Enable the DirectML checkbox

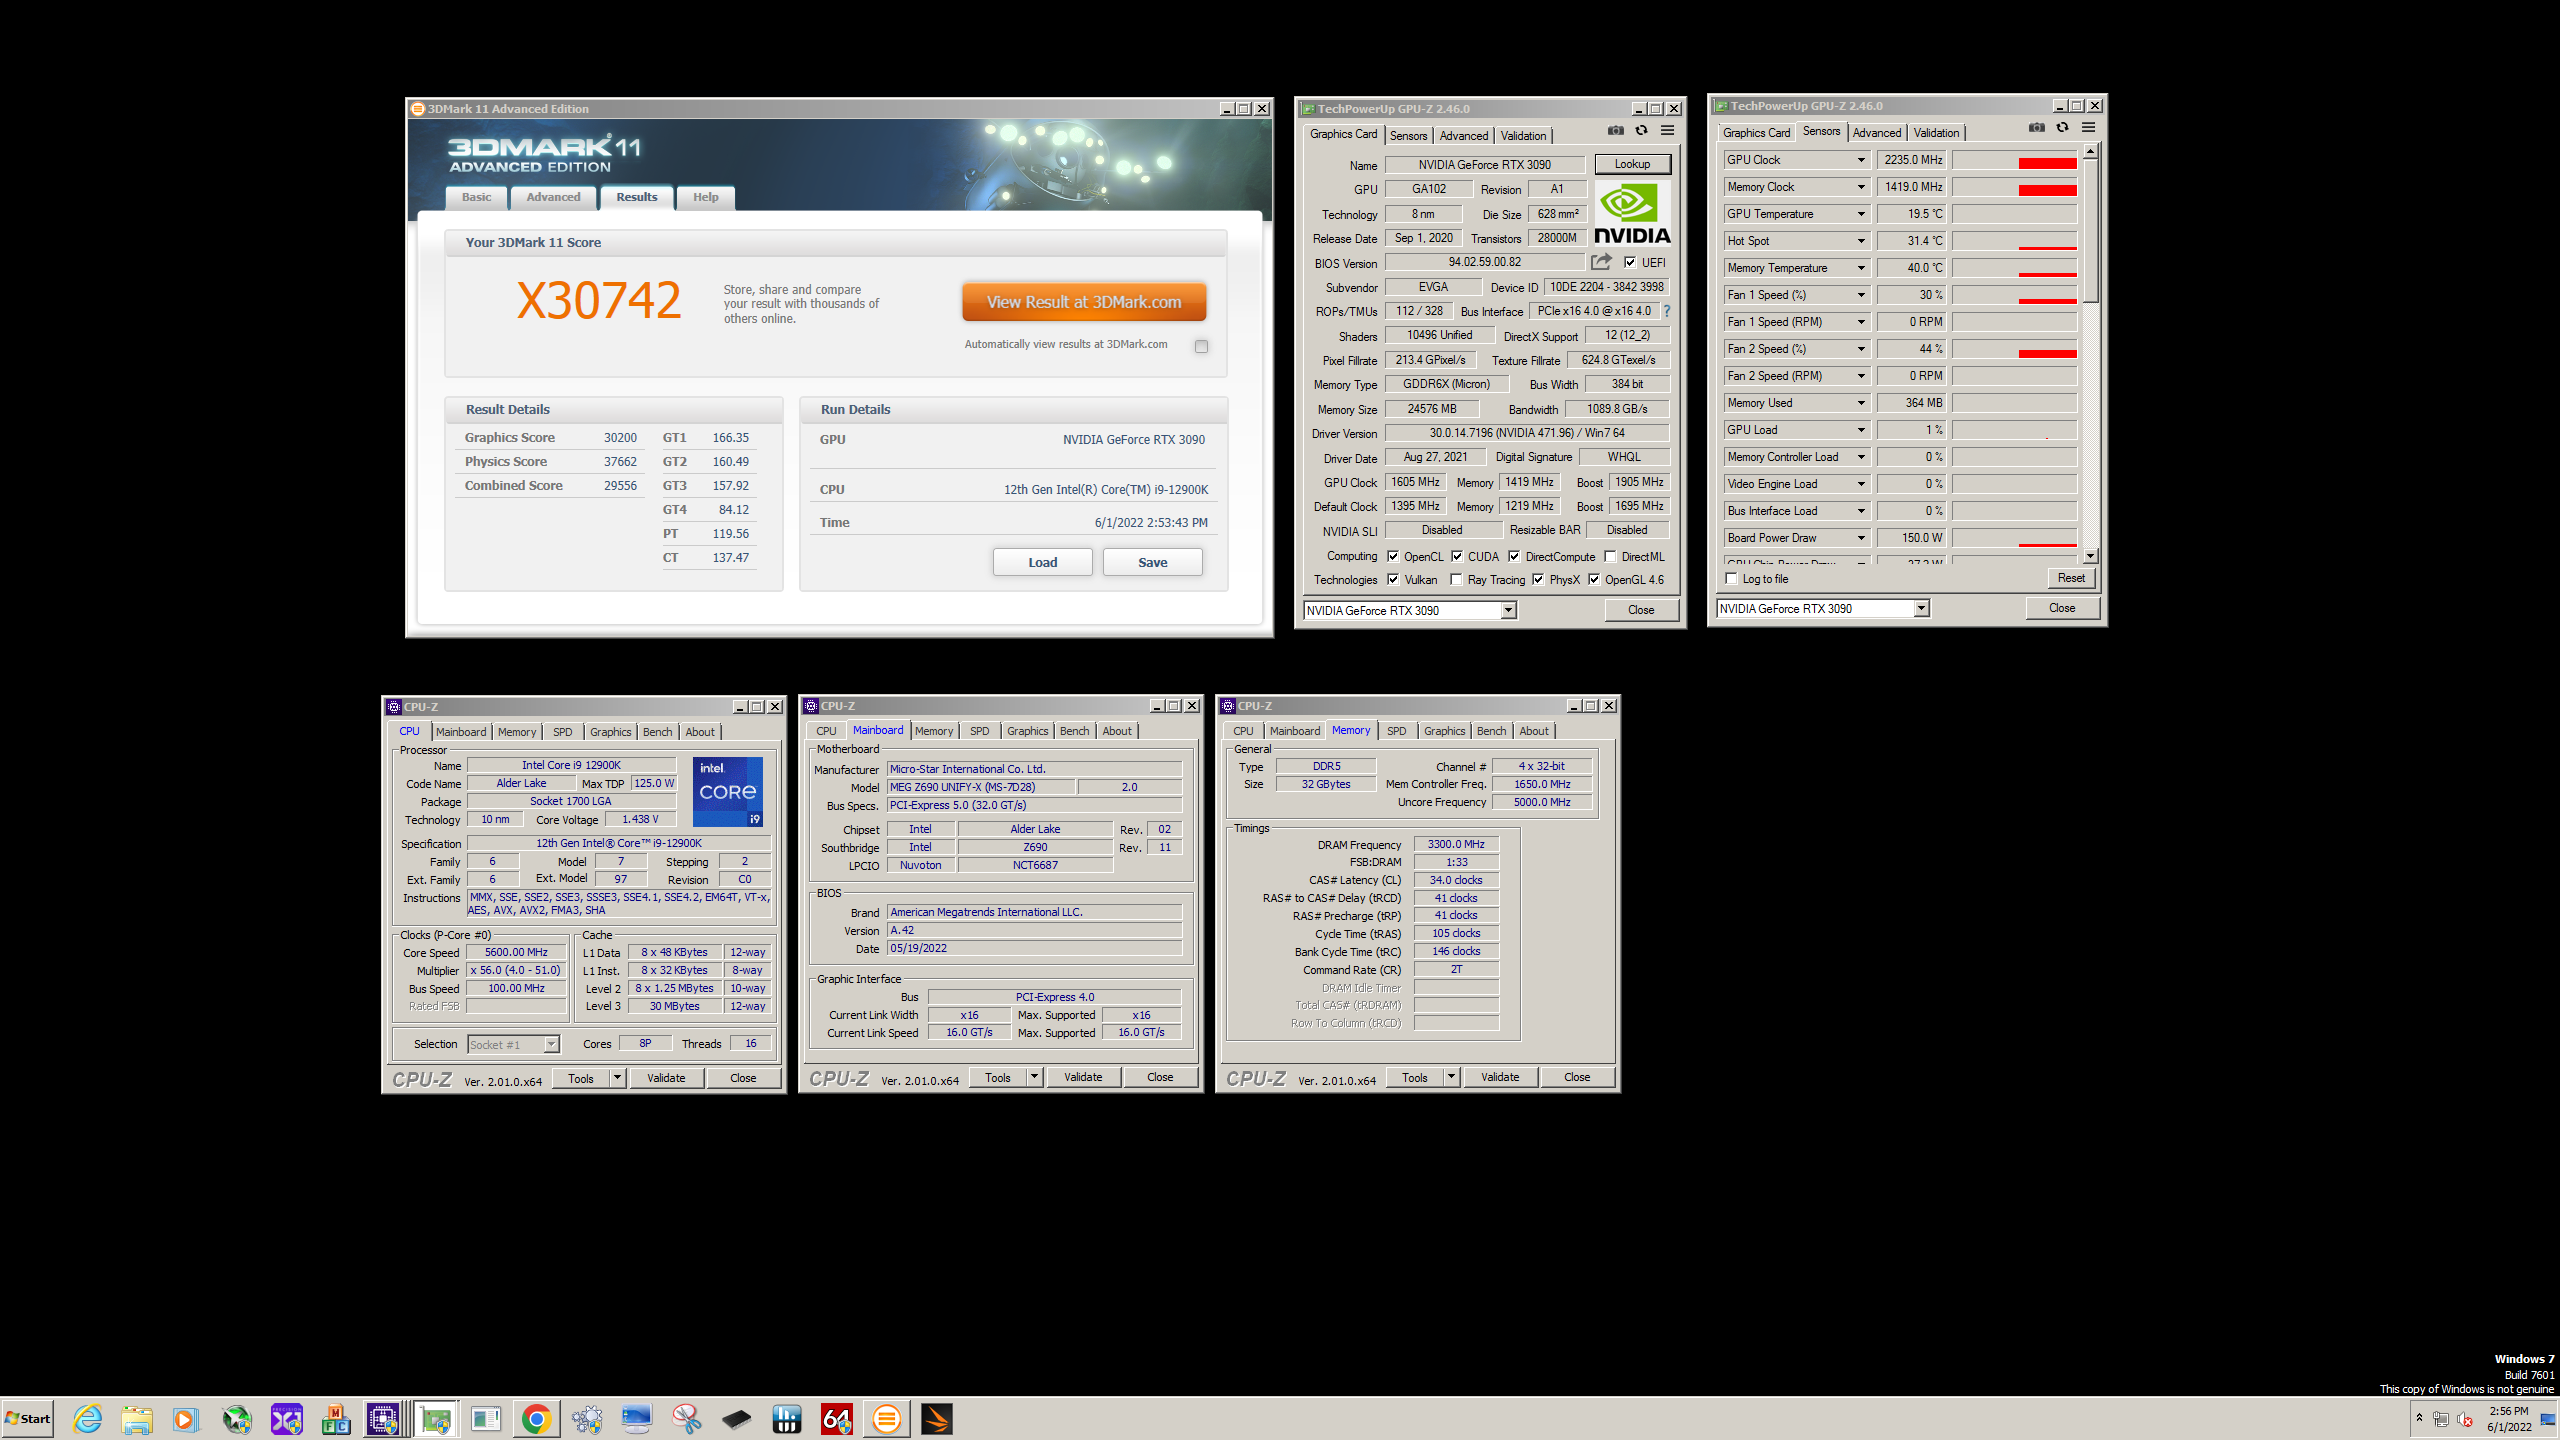1610,556
